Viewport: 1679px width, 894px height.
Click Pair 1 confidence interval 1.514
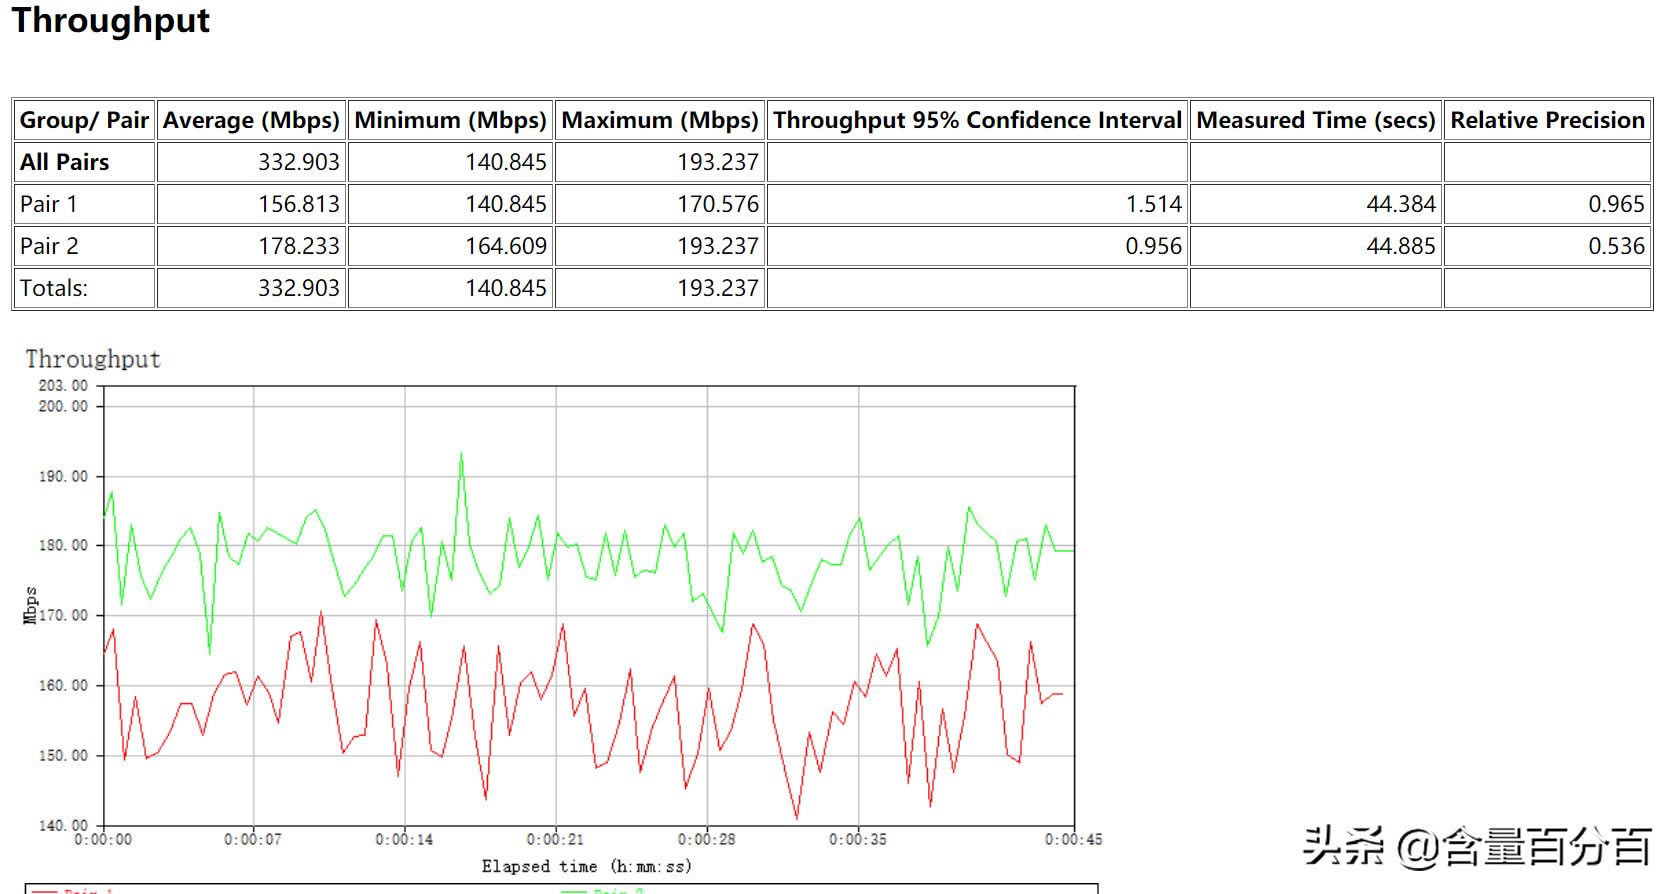point(1154,204)
